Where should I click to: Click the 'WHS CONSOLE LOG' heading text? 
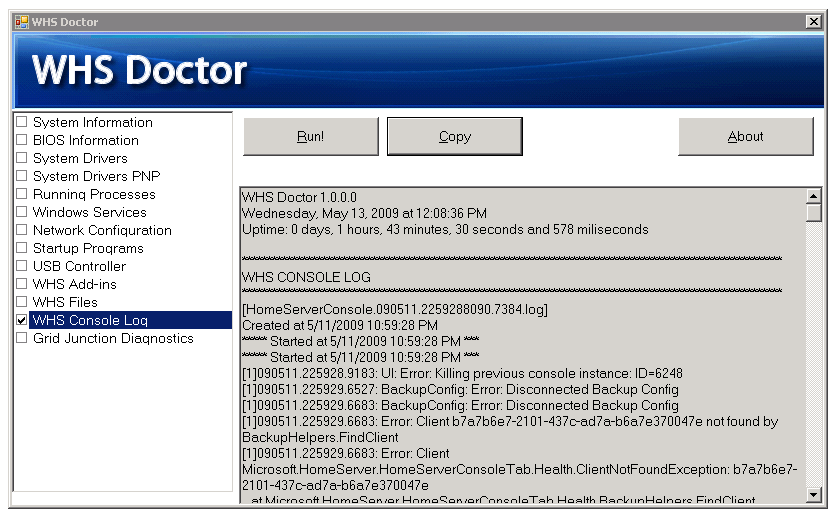[x=306, y=277]
